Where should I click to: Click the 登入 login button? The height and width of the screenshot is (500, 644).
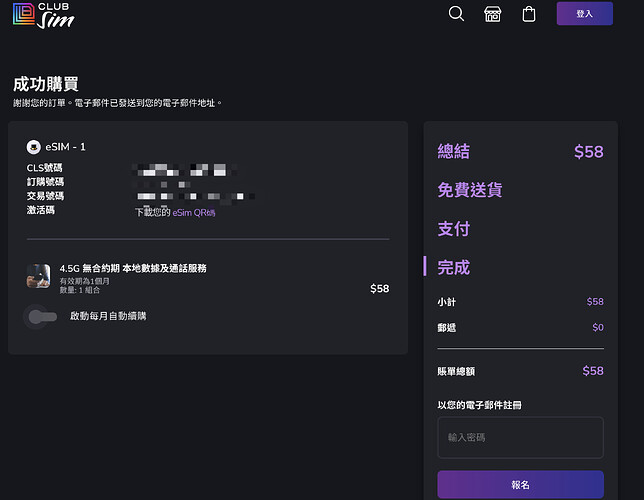click(x=584, y=14)
